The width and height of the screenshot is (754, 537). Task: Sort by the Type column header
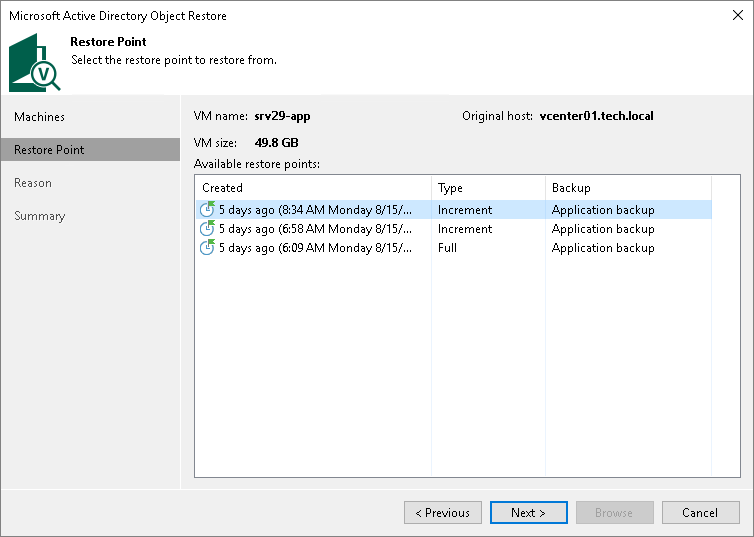[489, 187]
